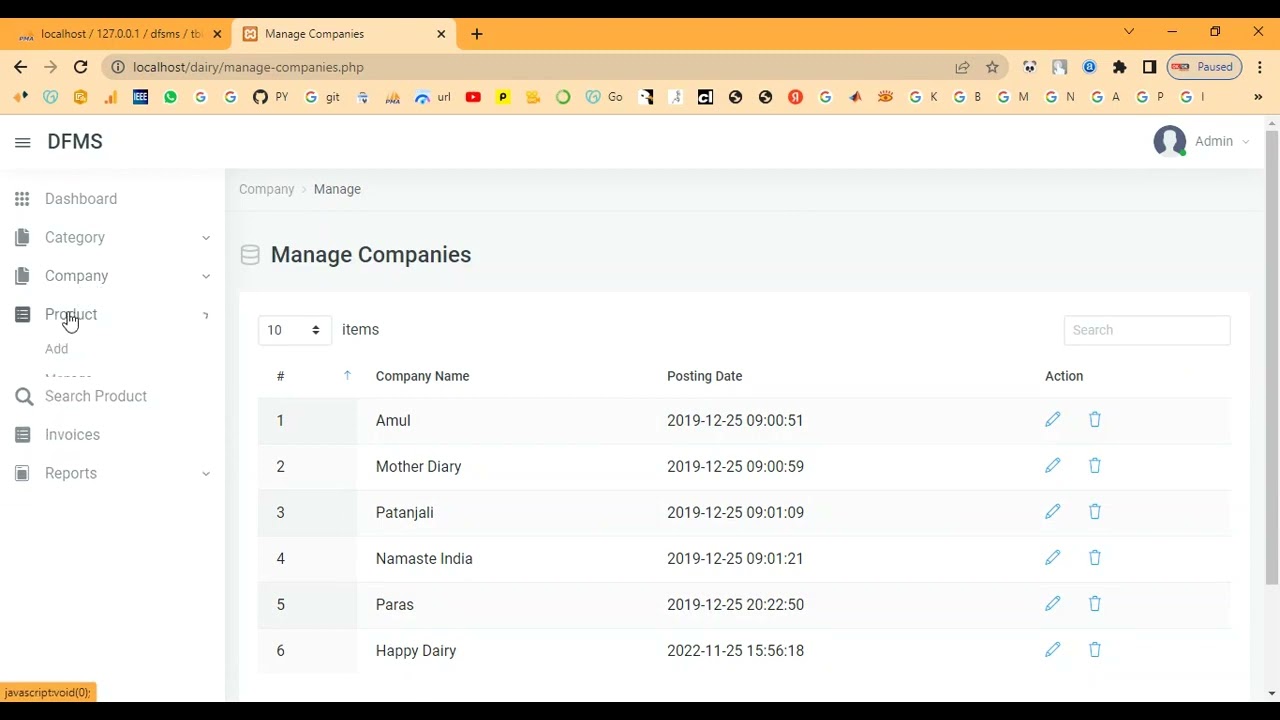Image resolution: width=1280 pixels, height=720 pixels.
Task: Click the browser forward arrow
Action: (x=50, y=67)
